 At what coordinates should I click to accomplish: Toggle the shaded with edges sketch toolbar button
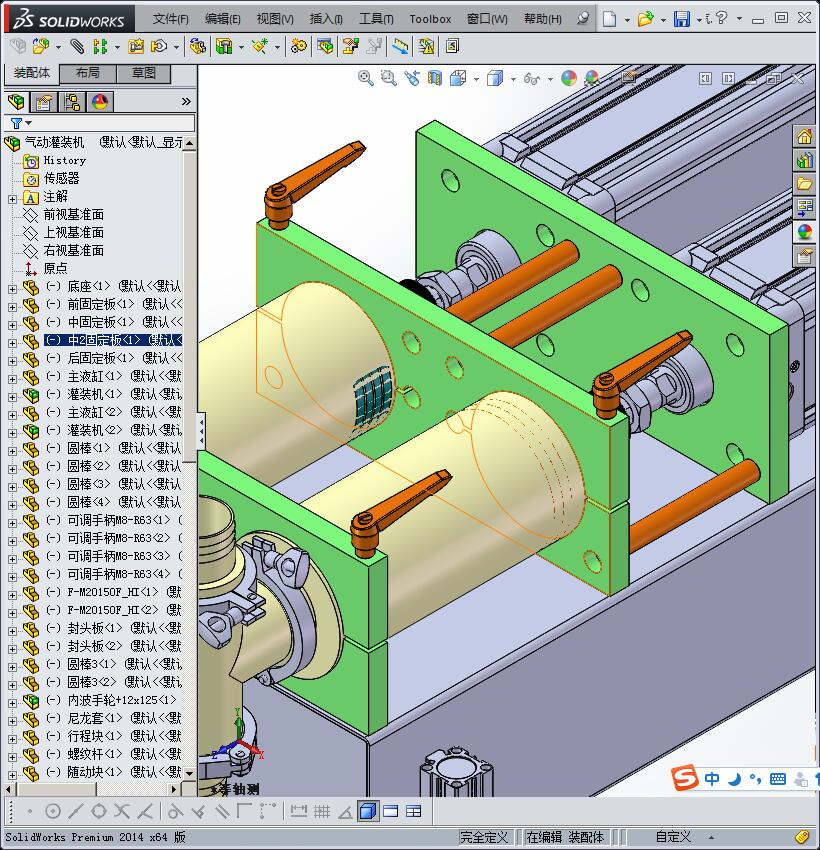367,811
